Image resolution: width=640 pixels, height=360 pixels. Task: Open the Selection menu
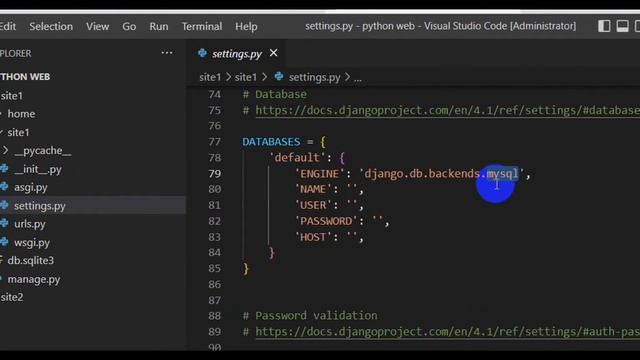[x=51, y=27]
